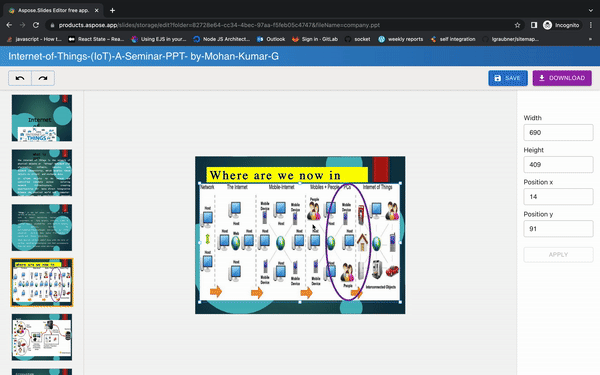Show more bookmarks overflow arrow
Viewport: 600px width, 375px height.
click(590, 39)
